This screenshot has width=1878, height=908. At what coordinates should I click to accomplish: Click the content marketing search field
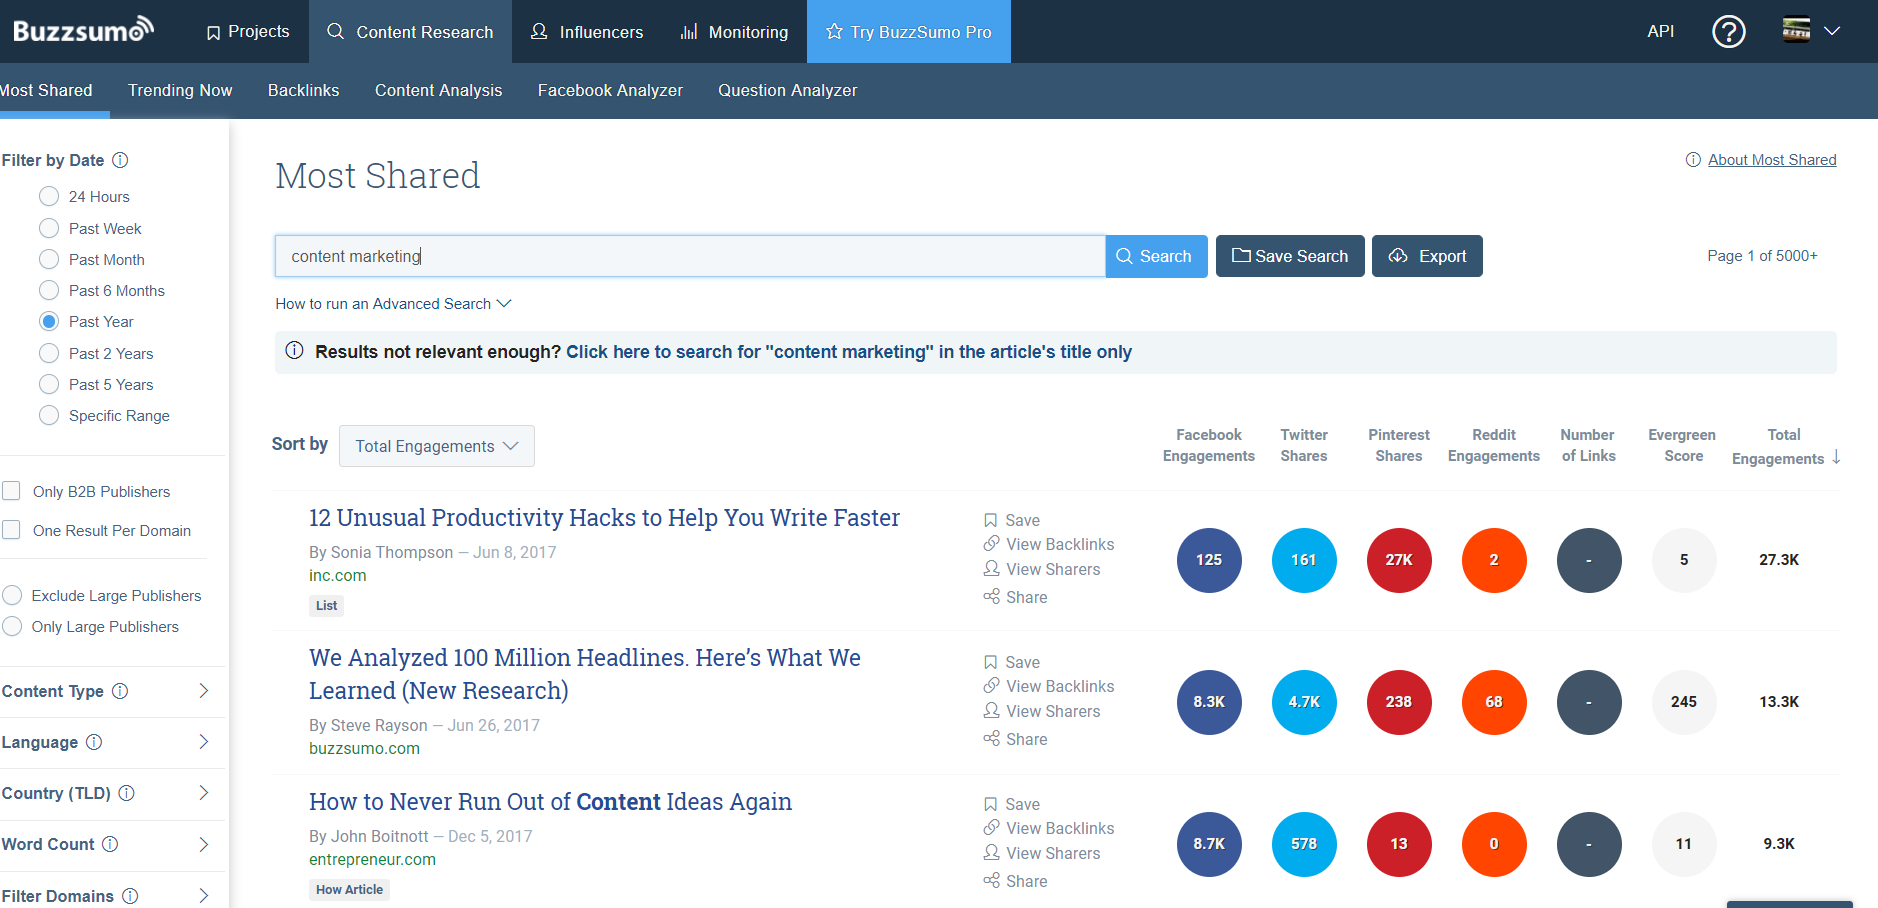click(690, 256)
